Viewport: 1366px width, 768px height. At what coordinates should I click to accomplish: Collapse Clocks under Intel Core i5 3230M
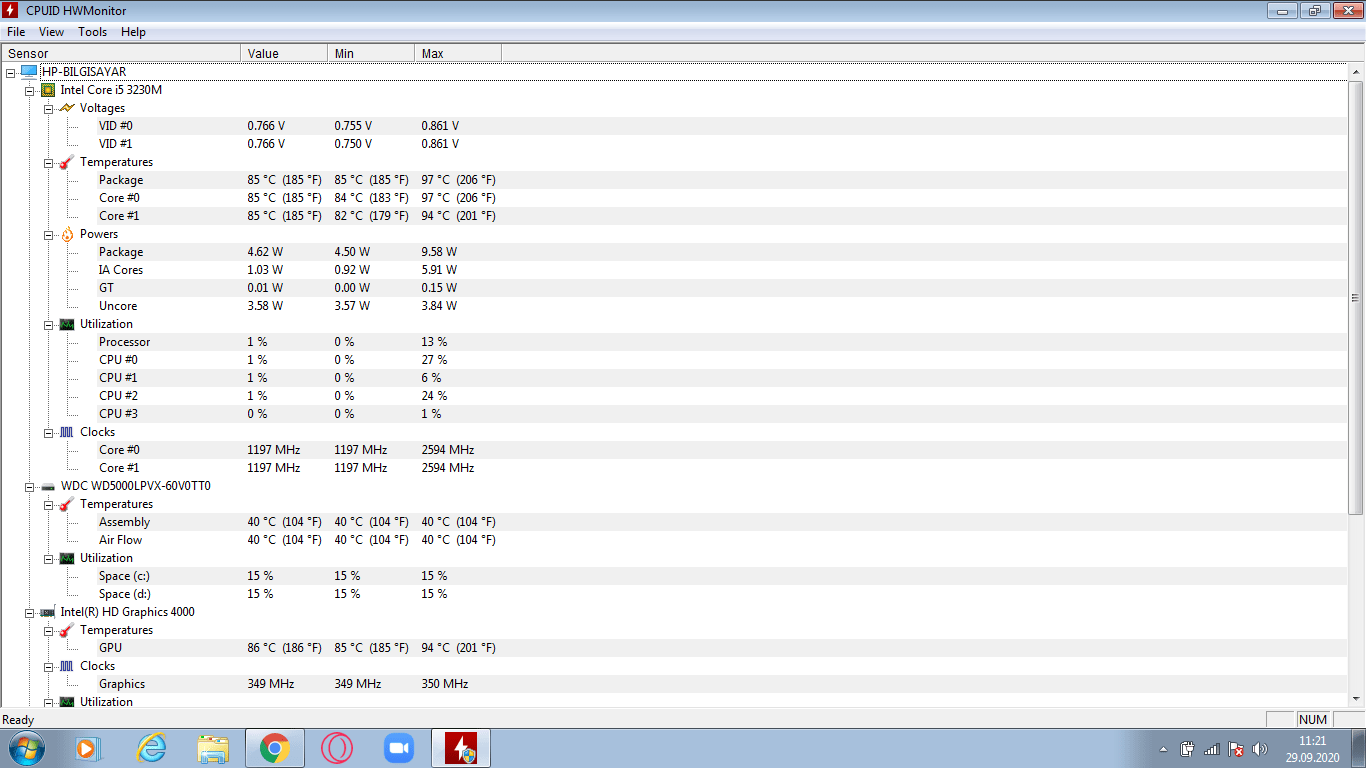point(48,432)
